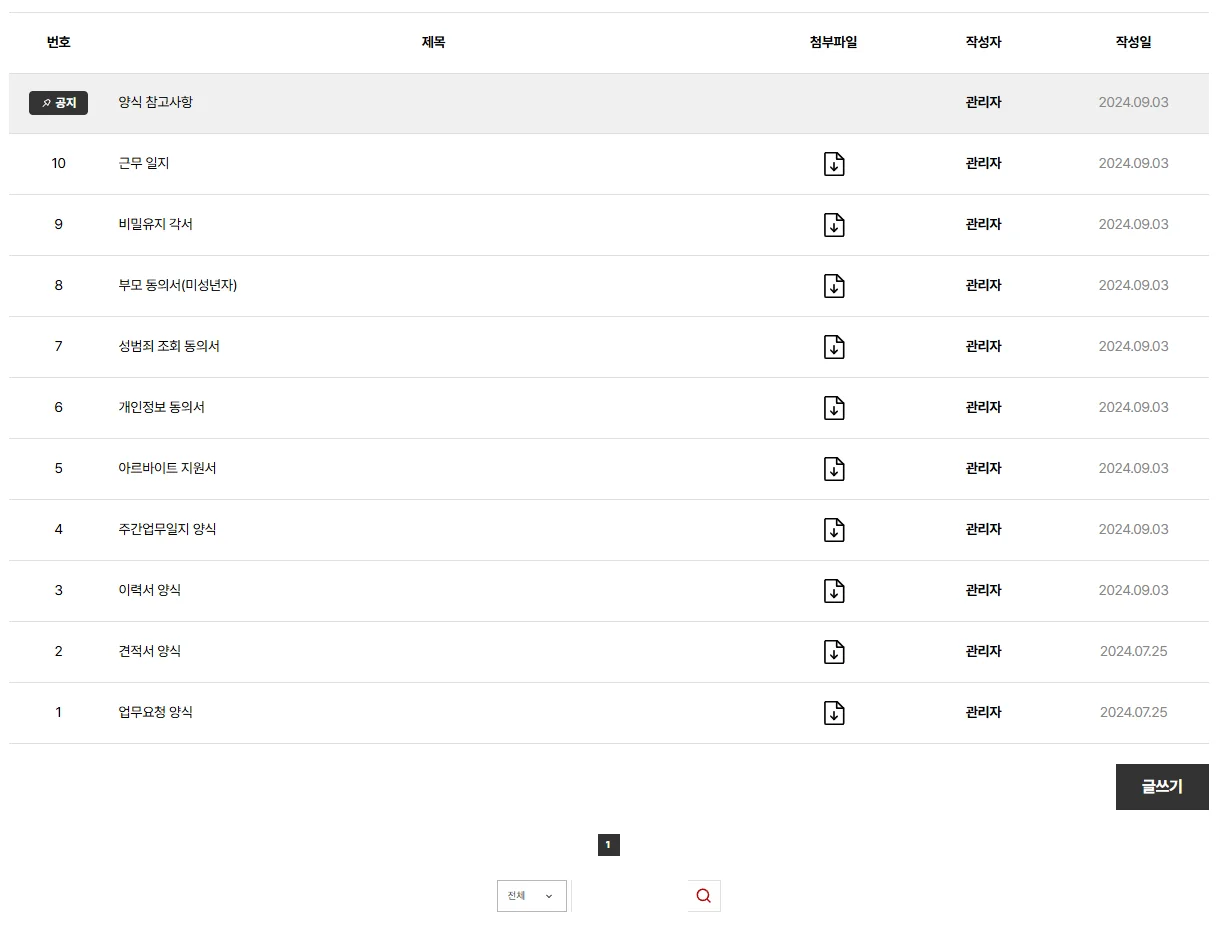Download the 업무요청 양식 attachment
Viewport: 1226px width, 935px height.
pyautogui.click(x=834, y=713)
